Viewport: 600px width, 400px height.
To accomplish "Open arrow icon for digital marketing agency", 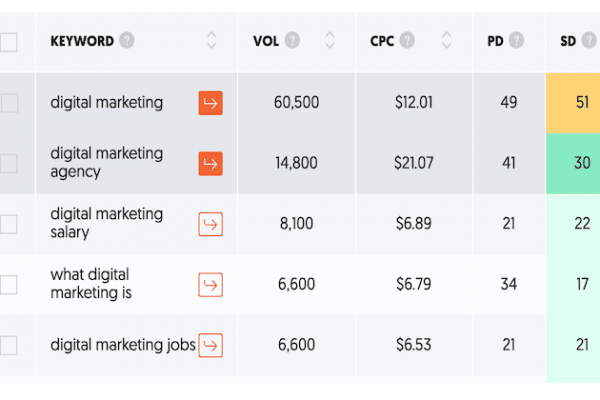I will pos(210,163).
